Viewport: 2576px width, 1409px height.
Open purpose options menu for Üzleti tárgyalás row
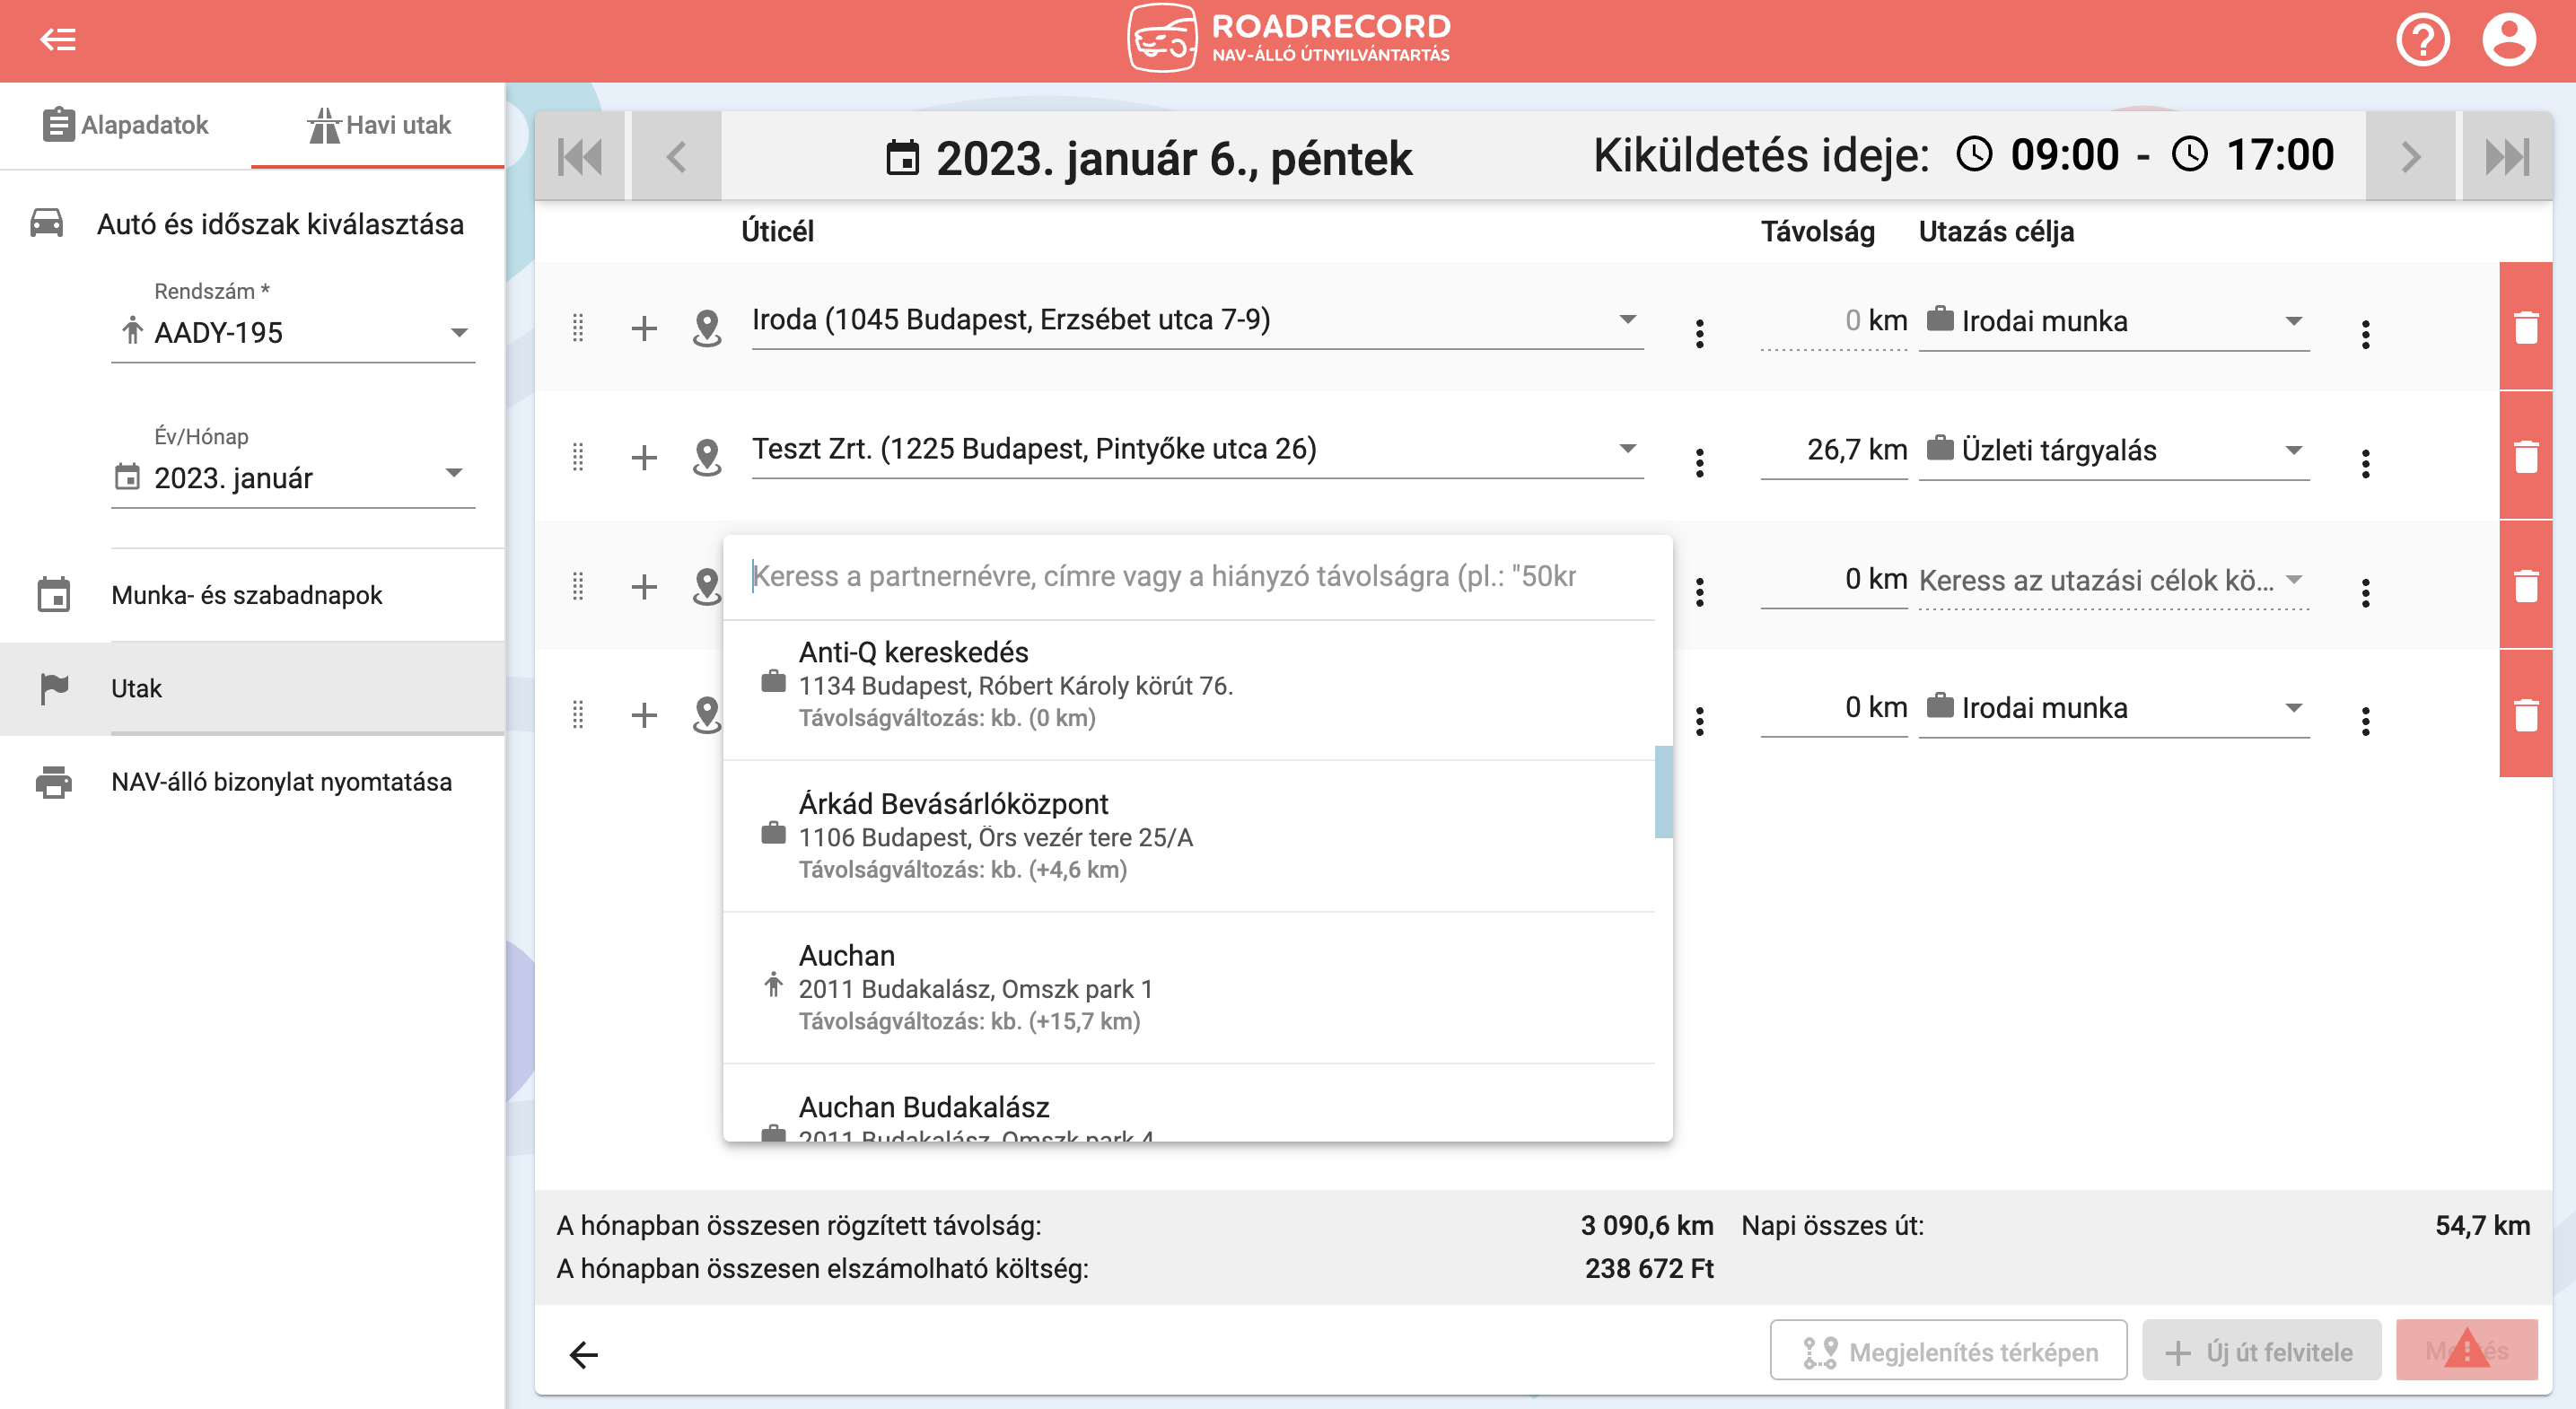point(2365,463)
